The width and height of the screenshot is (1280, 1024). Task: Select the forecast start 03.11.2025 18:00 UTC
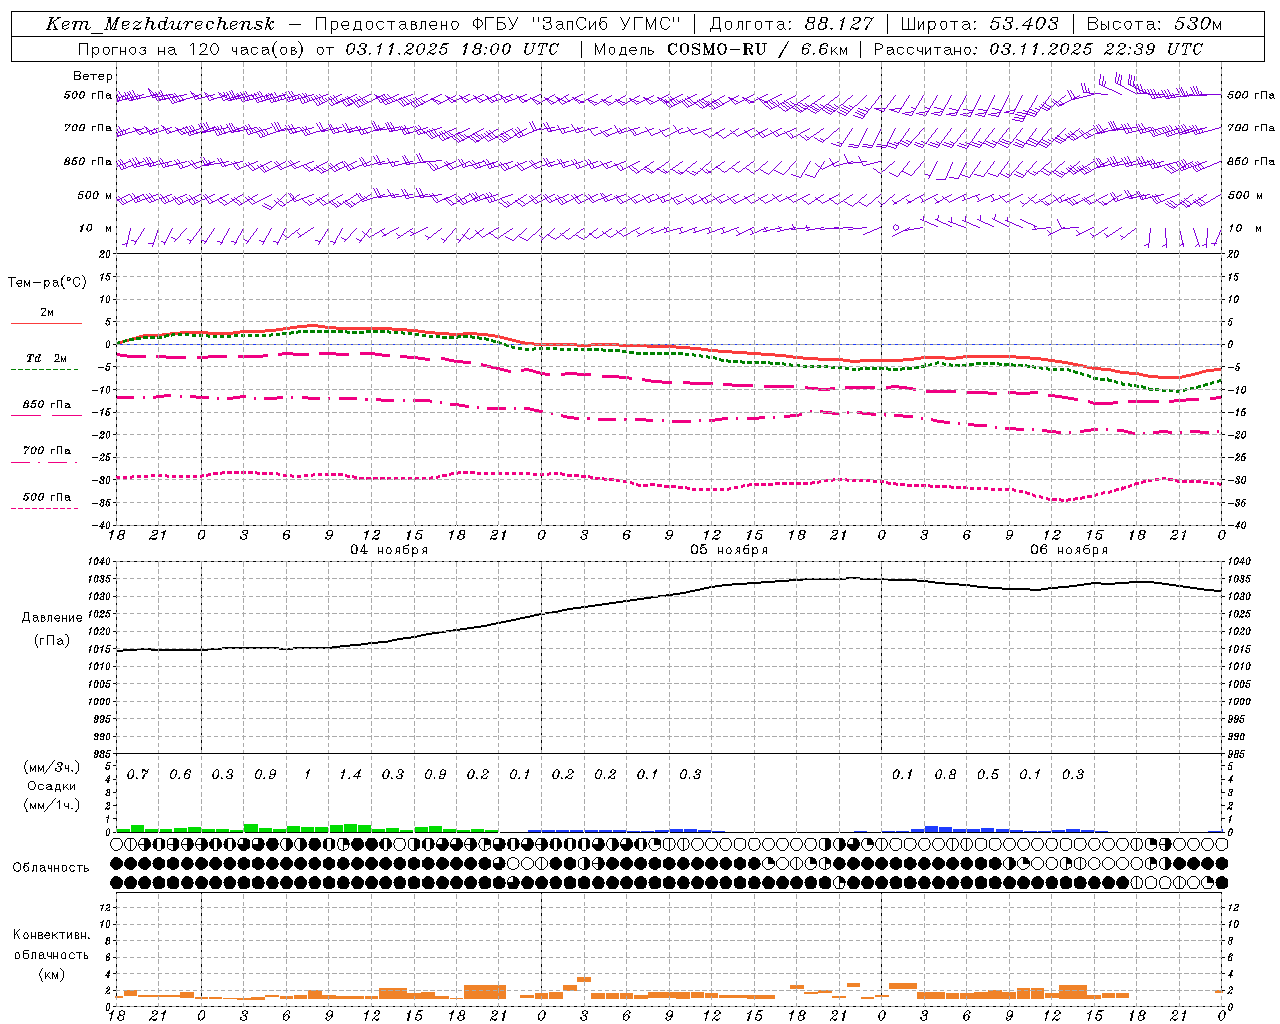point(452,49)
